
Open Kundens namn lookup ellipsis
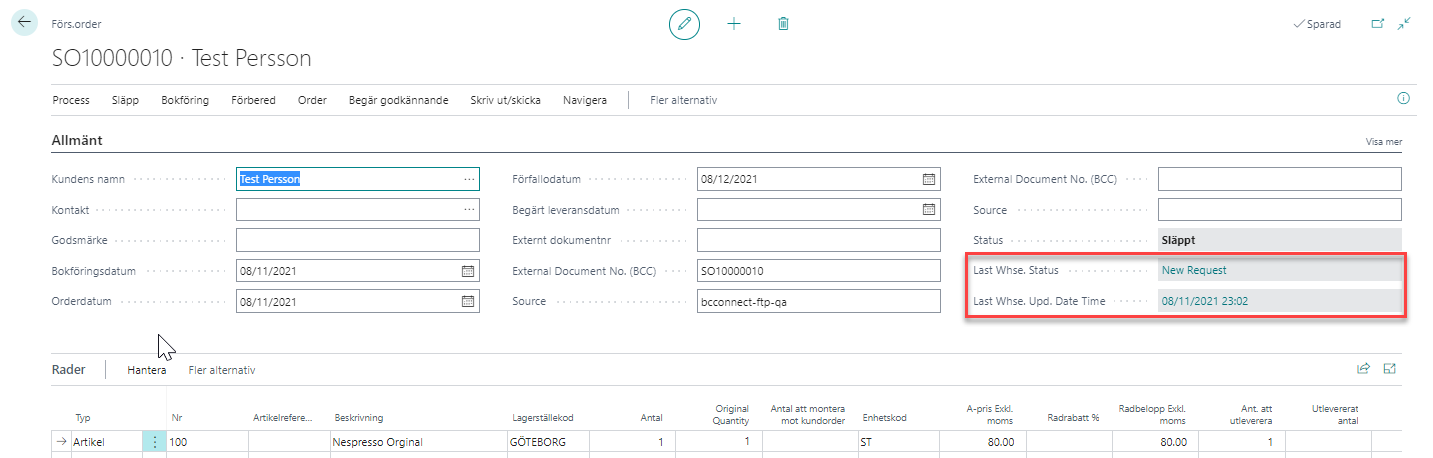click(x=468, y=179)
